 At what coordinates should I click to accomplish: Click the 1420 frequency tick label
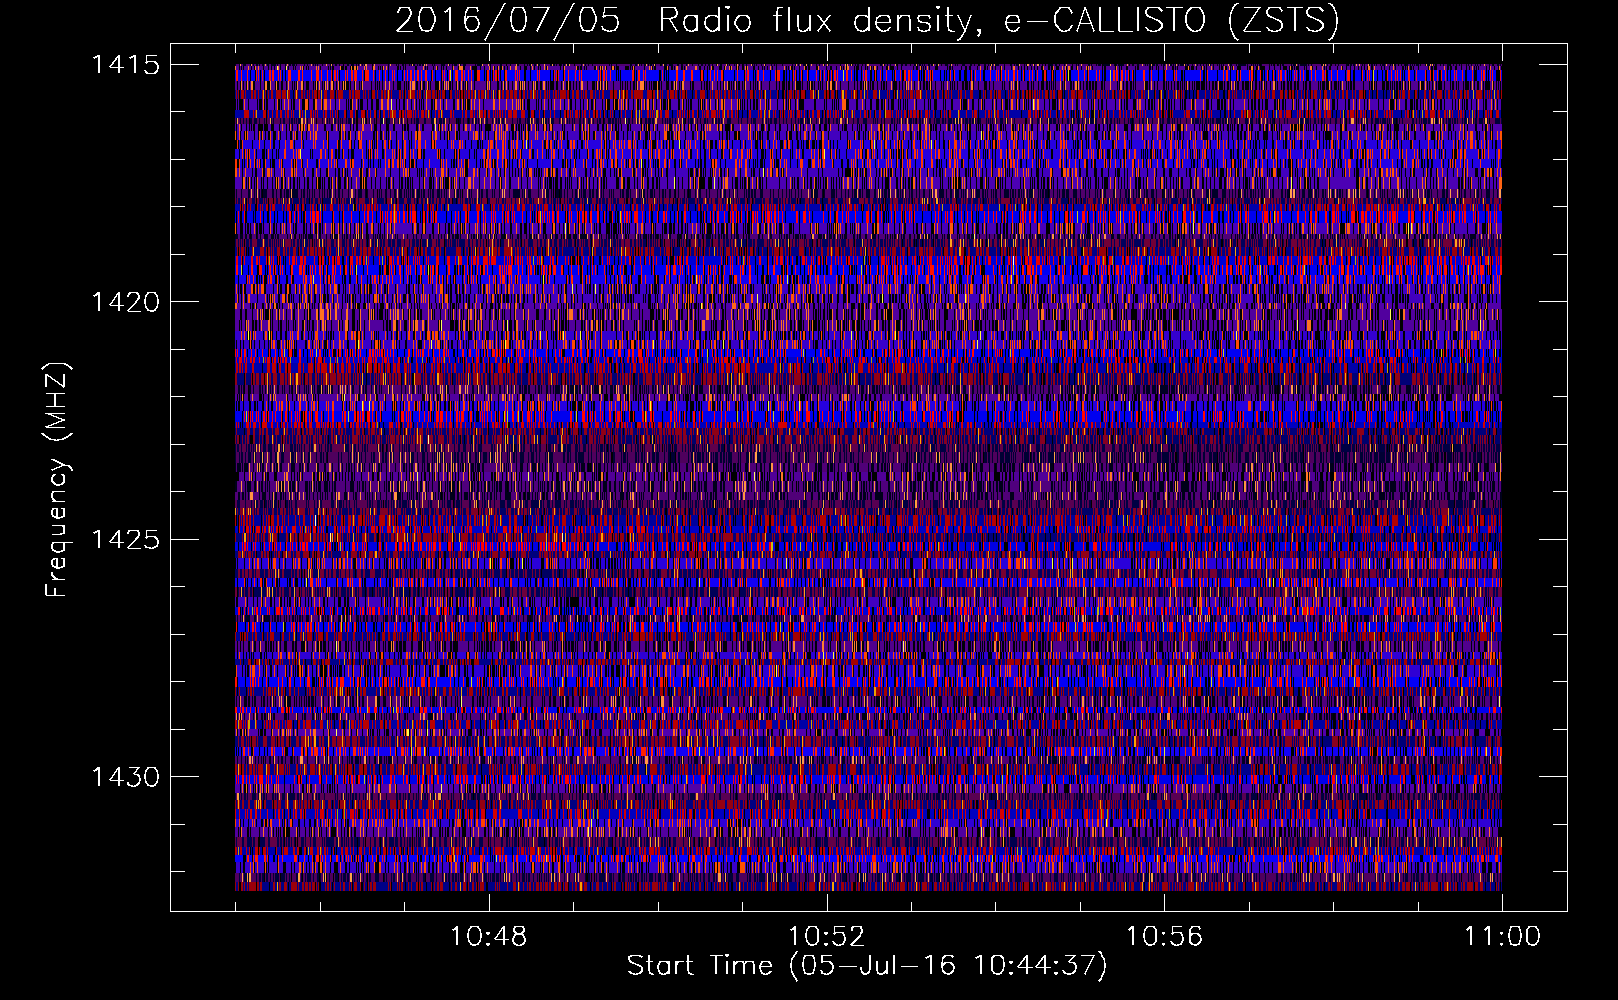126,302
